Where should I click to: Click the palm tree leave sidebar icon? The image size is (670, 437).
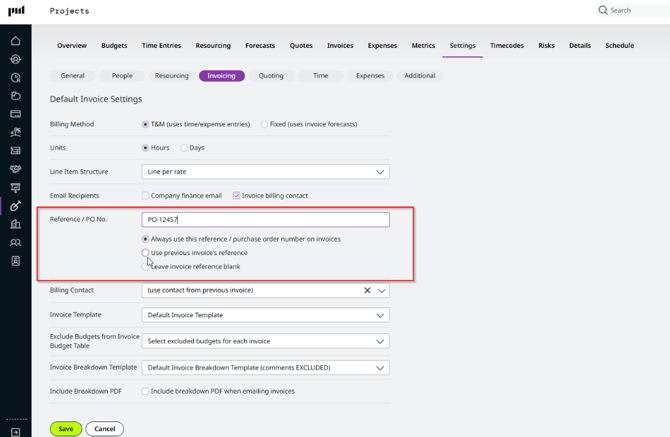pos(15,132)
